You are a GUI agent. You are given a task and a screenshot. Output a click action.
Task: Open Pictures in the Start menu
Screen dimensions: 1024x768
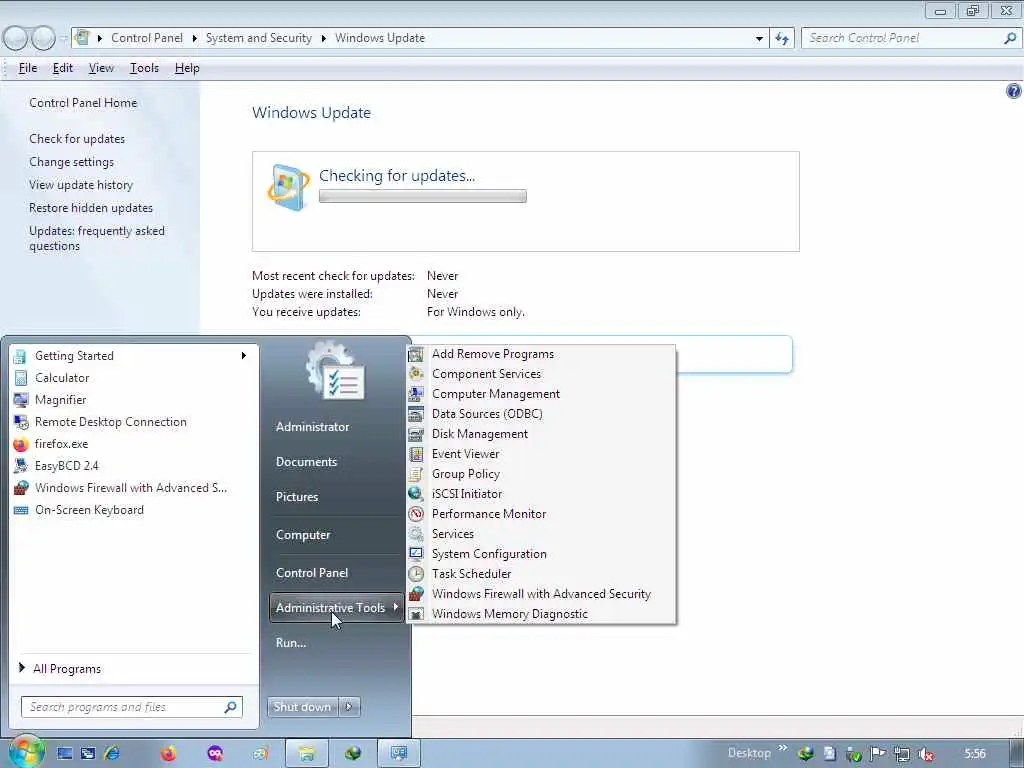click(296, 497)
